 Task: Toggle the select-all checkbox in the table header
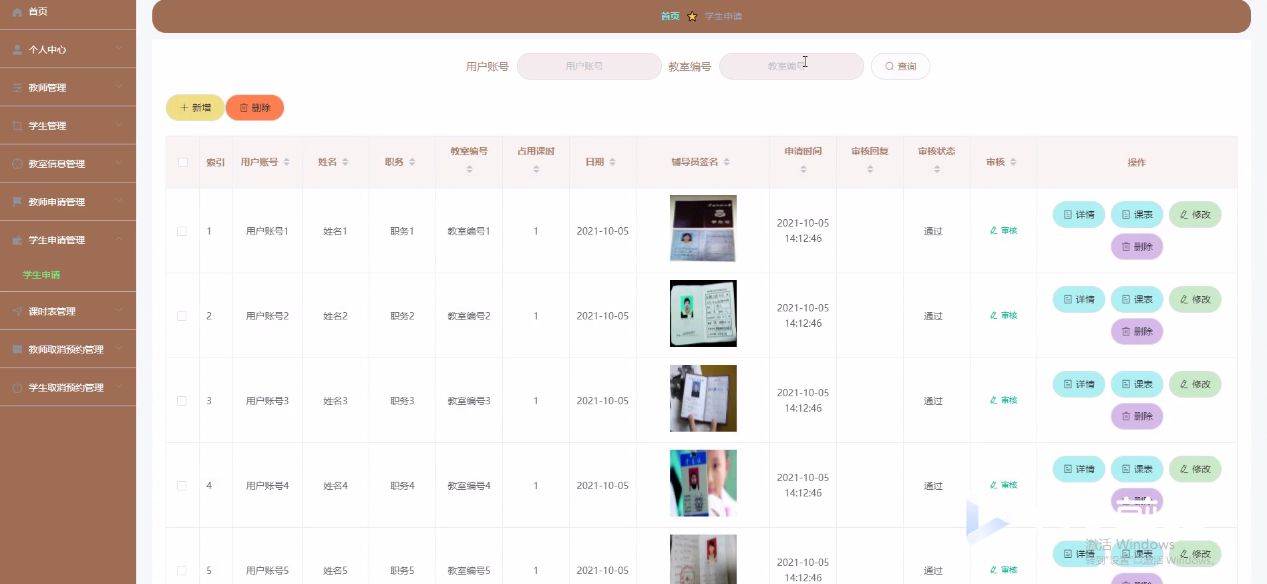click(x=182, y=162)
